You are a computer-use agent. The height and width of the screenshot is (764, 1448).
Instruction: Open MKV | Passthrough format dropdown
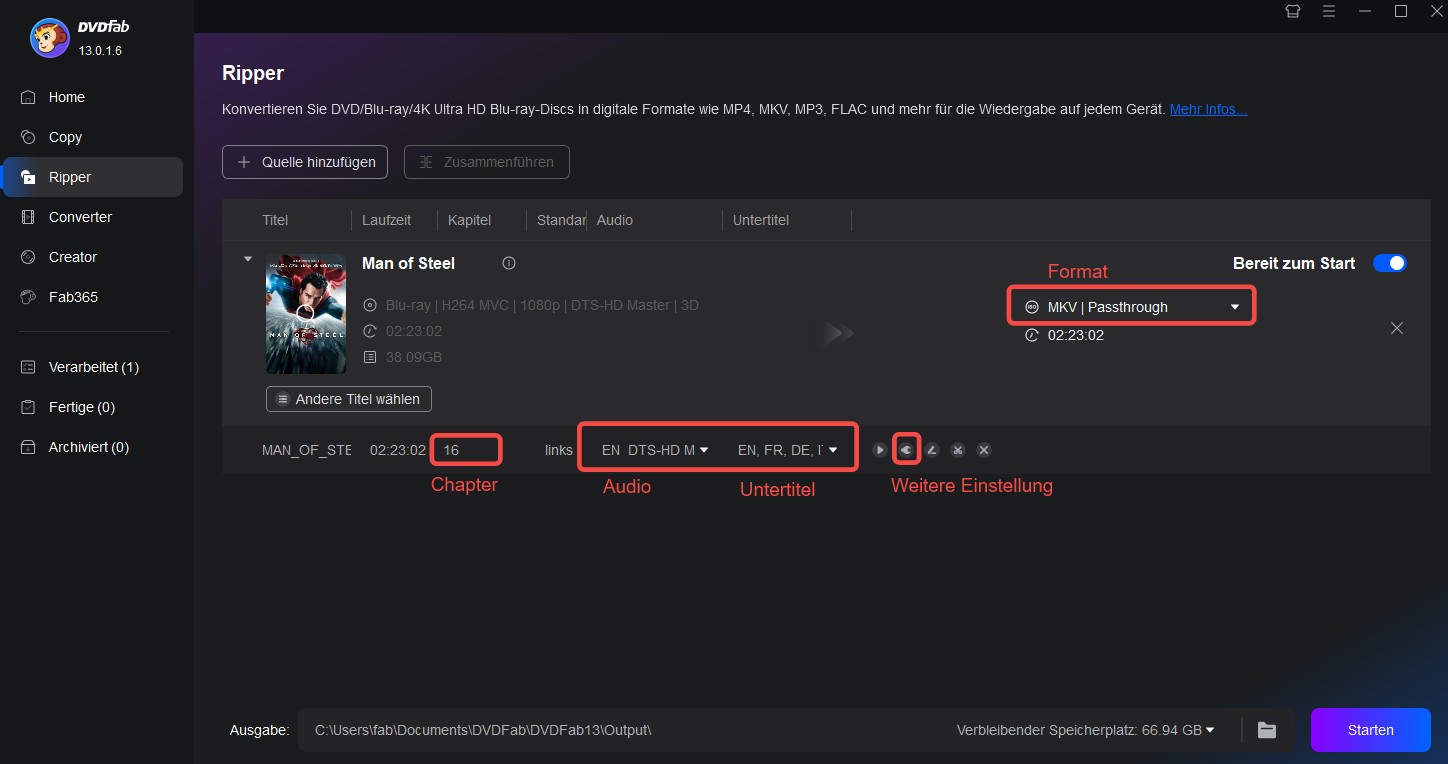point(1132,307)
